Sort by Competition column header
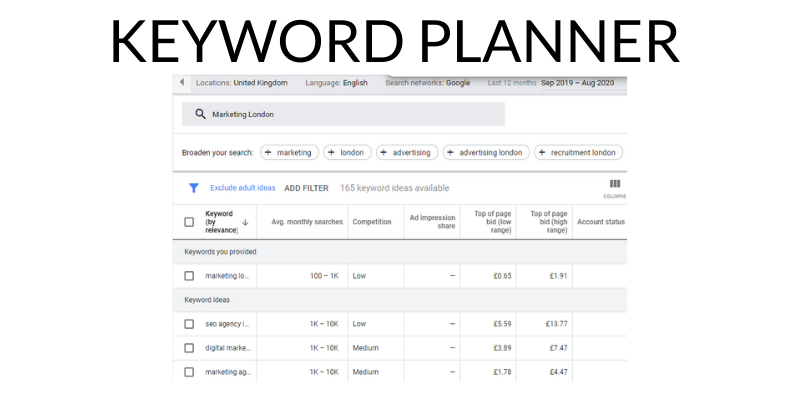 pyautogui.click(x=372, y=222)
